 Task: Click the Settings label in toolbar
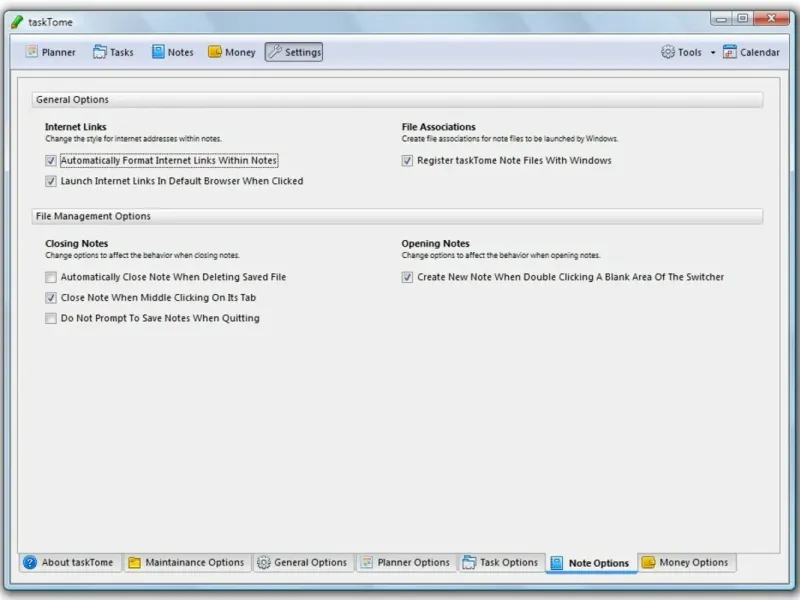(x=303, y=52)
